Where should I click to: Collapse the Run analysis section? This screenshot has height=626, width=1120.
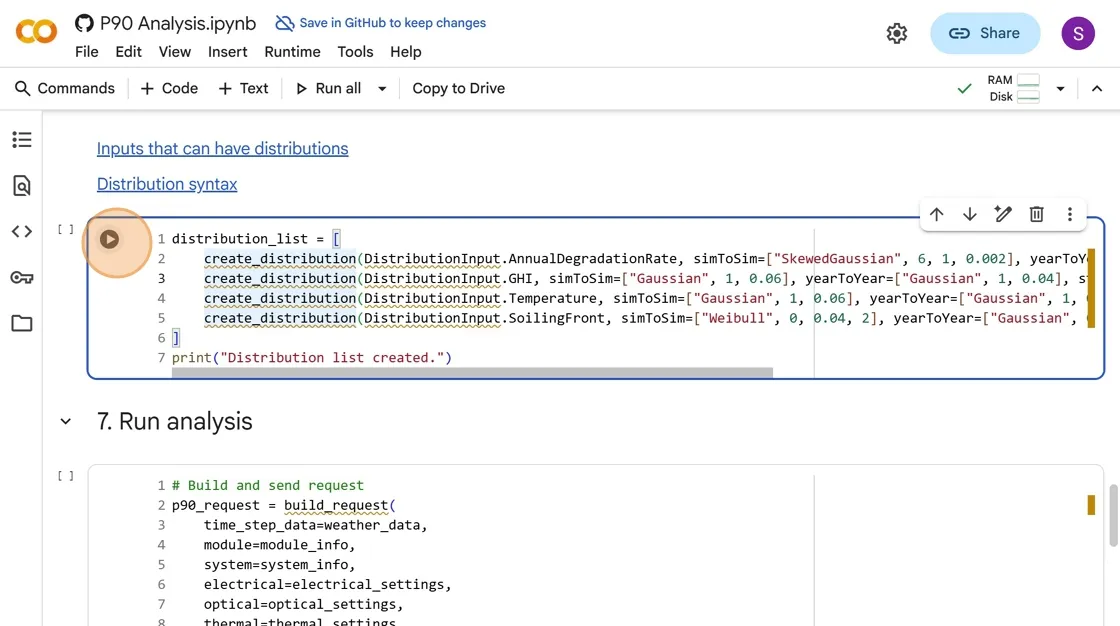(x=66, y=422)
